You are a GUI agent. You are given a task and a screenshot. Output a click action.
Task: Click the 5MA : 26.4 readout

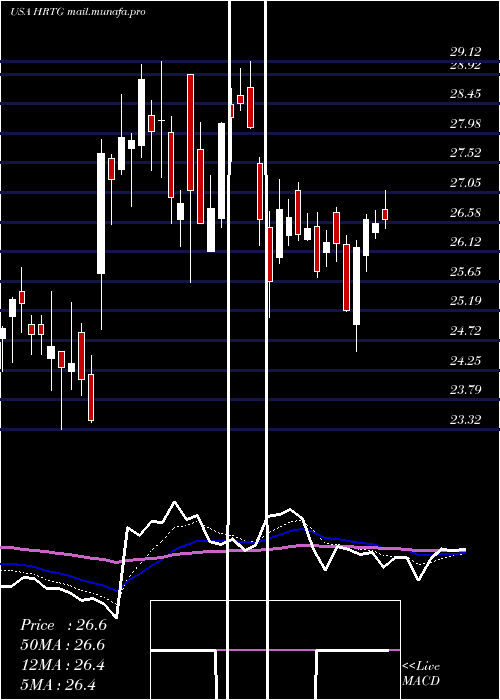click(x=58, y=684)
